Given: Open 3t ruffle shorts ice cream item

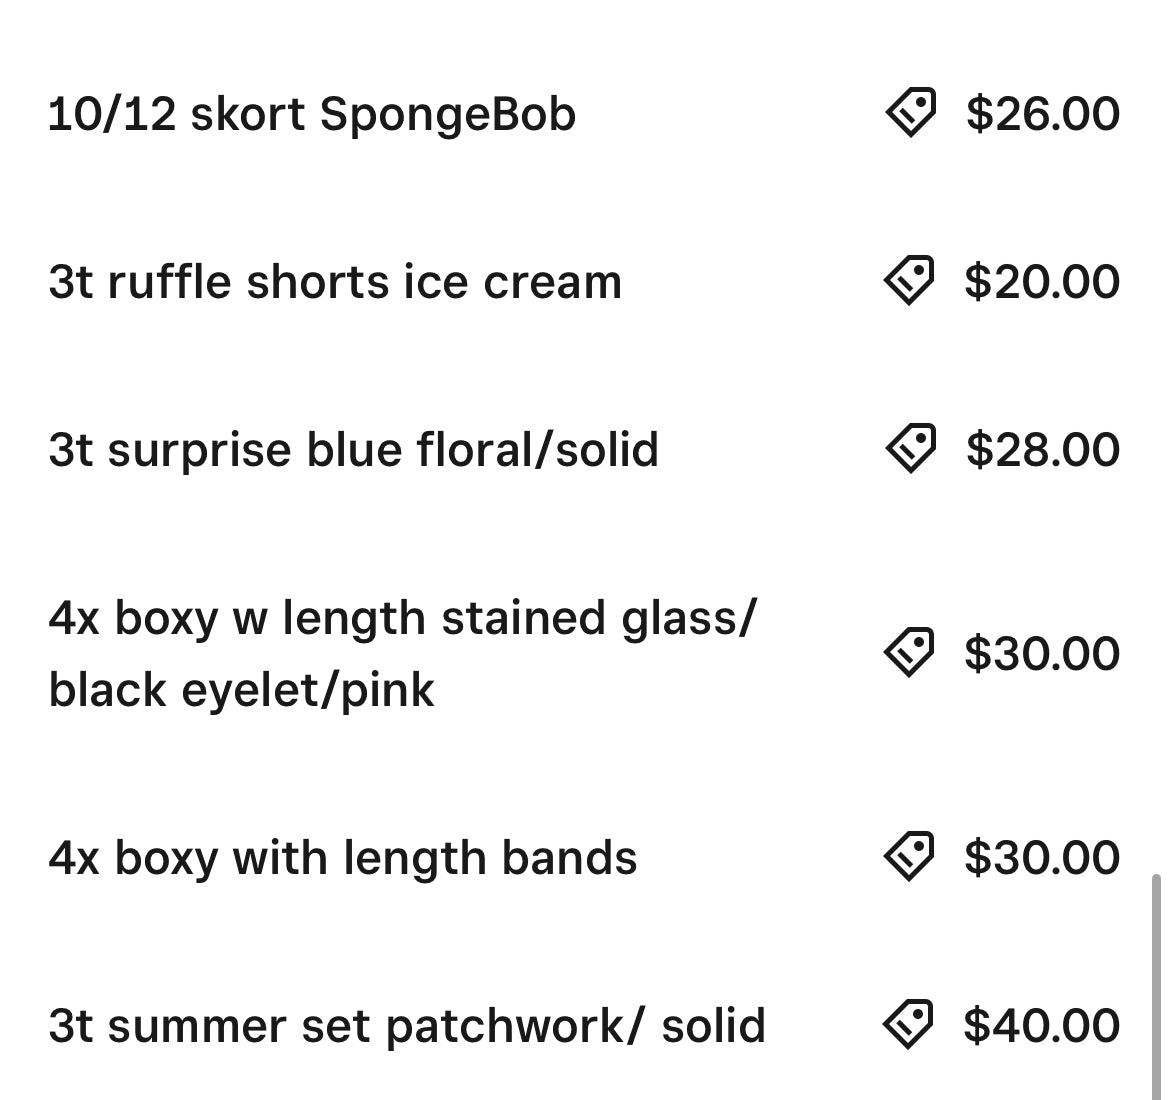Looking at the screenshot, I should (335, 282).
